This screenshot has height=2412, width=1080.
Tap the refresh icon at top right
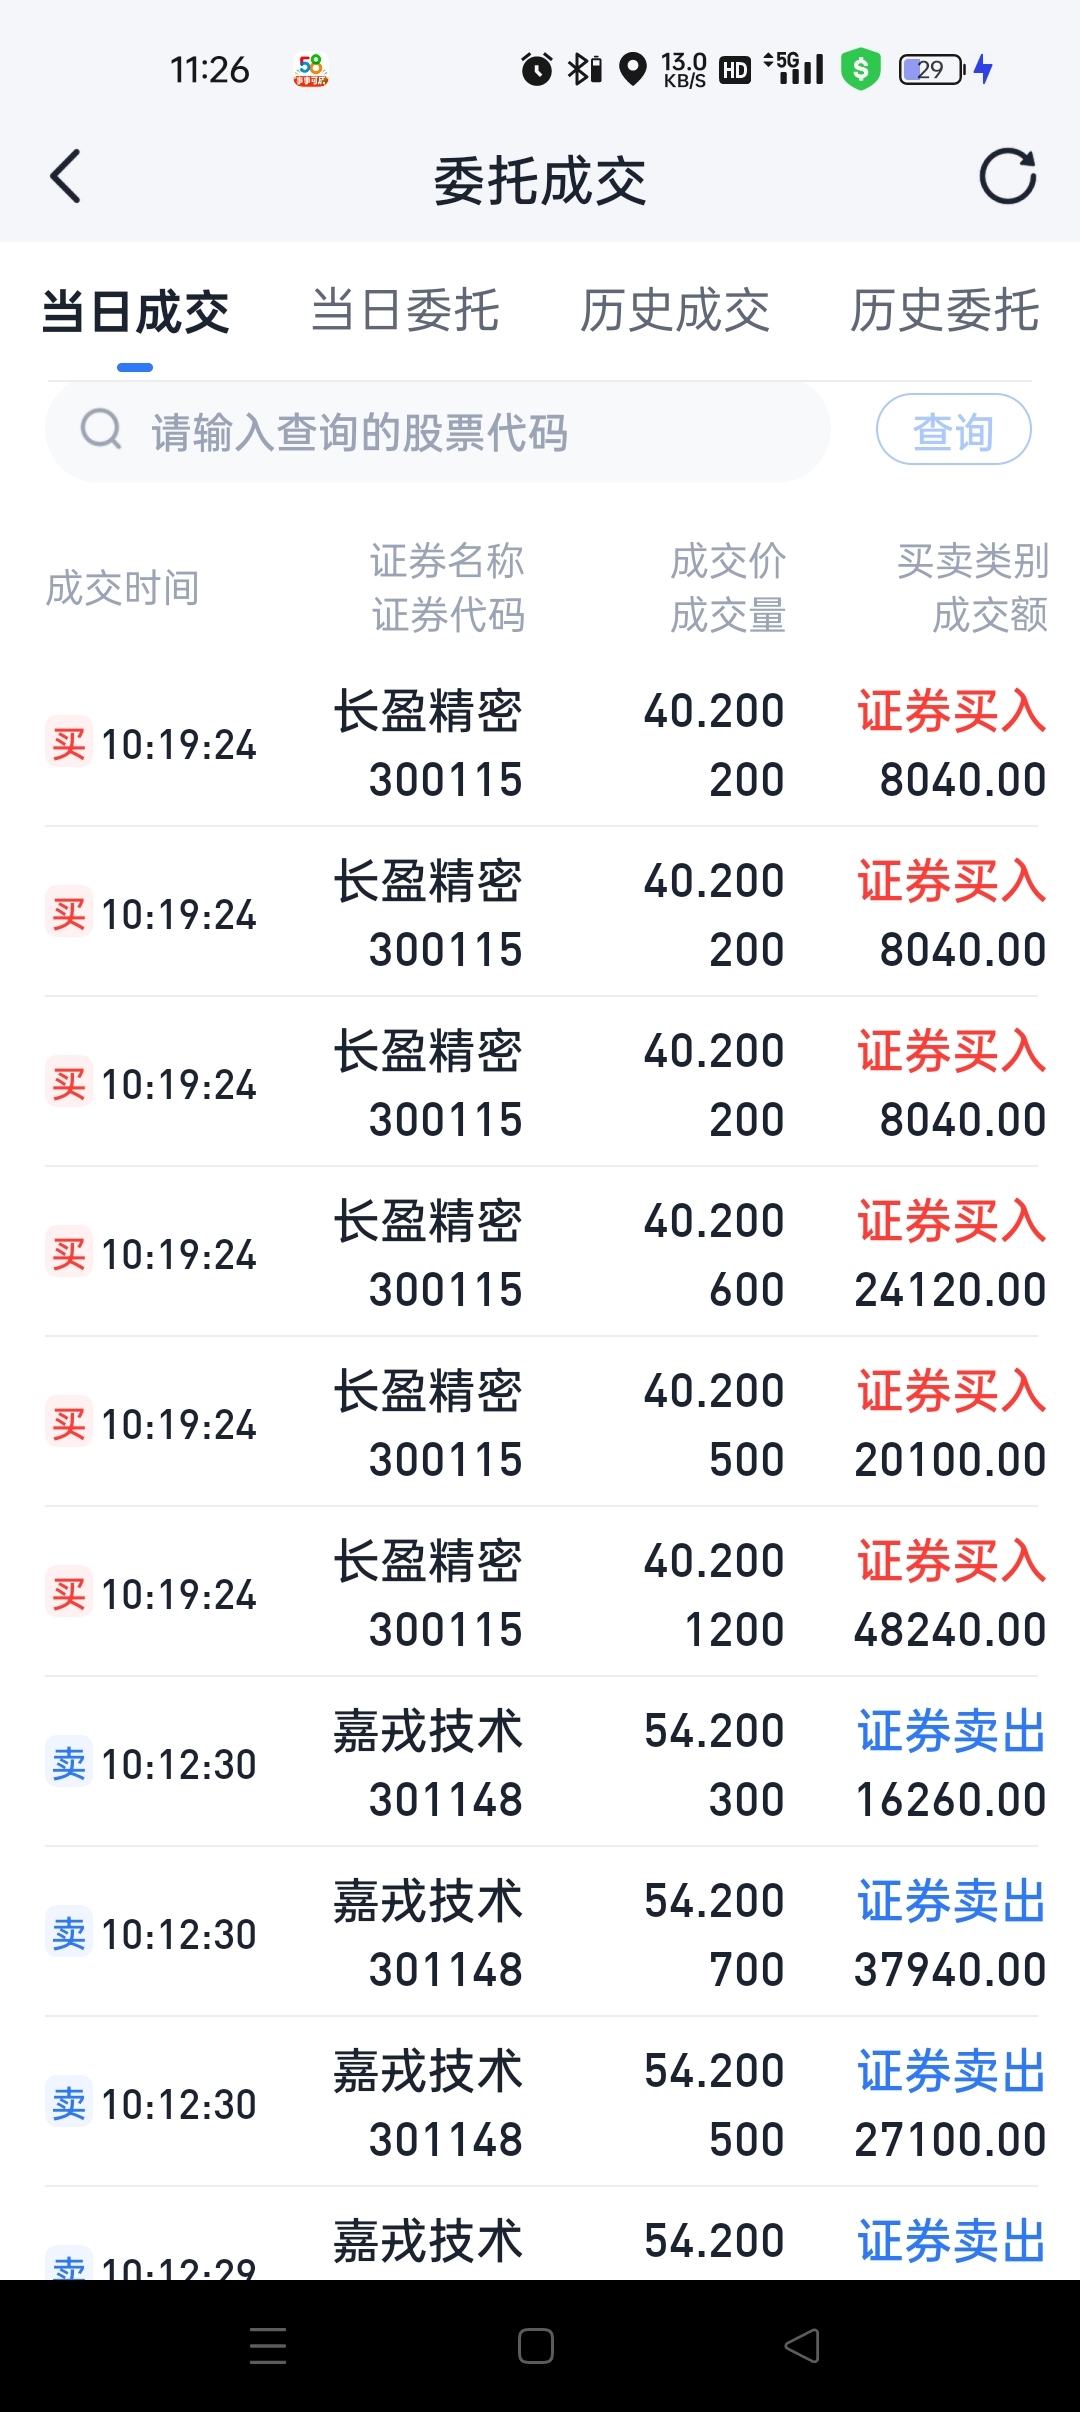[1007, 177]
